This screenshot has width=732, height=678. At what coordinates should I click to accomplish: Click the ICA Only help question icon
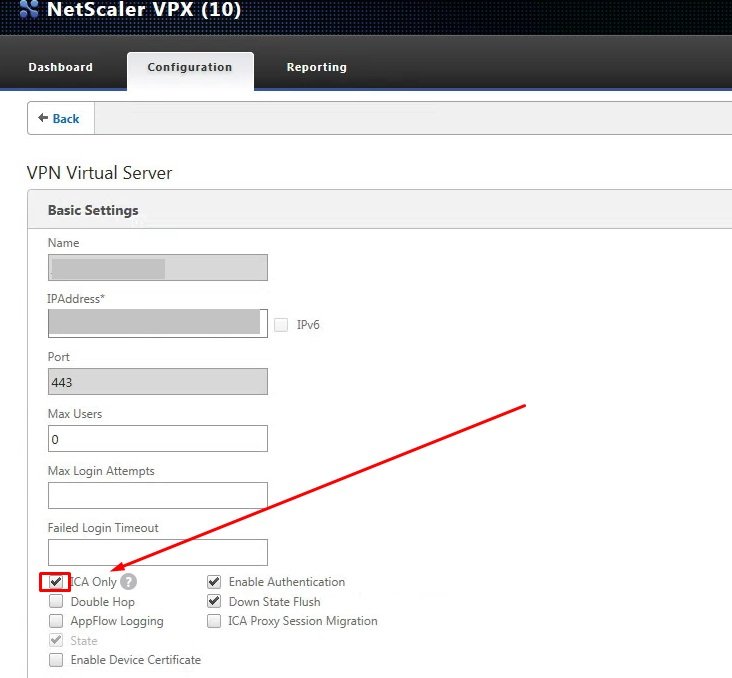click(129, 582)
